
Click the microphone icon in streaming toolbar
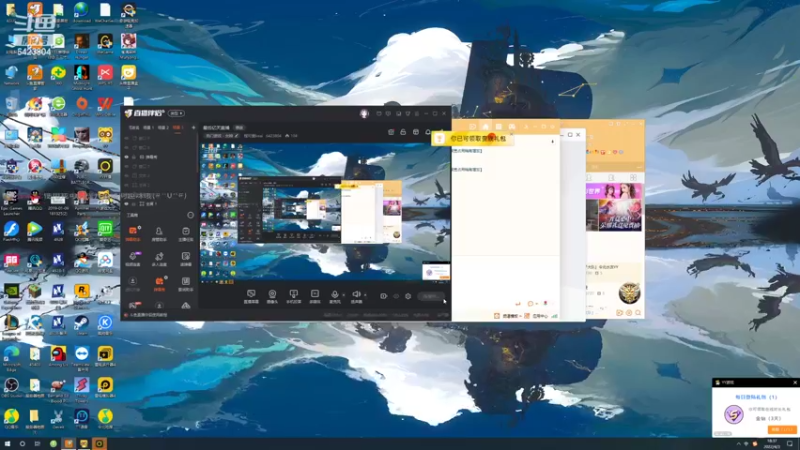click(x=335, y=296)
